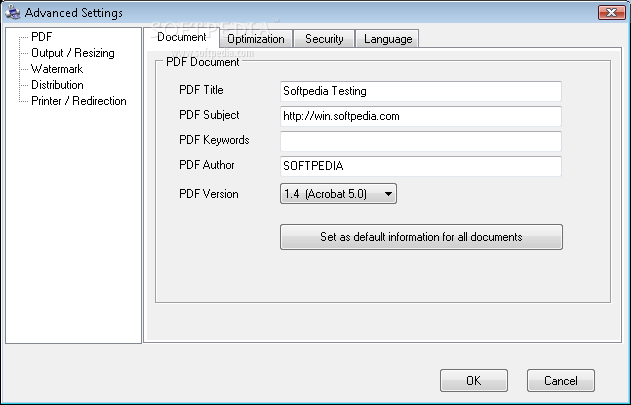Screen dimensions: 631x405
Task: Click the PDF Document group title
Action: tap(203, 62)
